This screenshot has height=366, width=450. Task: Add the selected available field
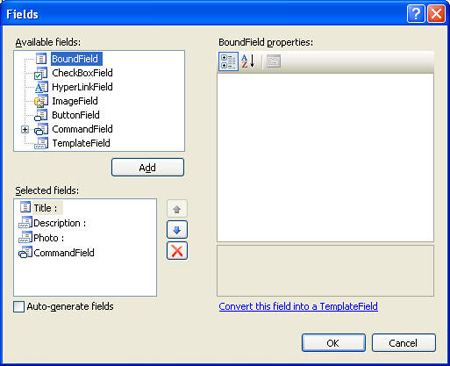point(147,167)
